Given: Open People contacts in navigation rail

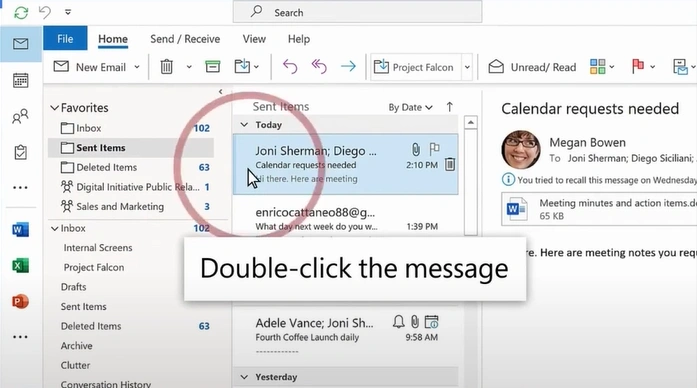Looking at the screenshot, I should 20,116.
